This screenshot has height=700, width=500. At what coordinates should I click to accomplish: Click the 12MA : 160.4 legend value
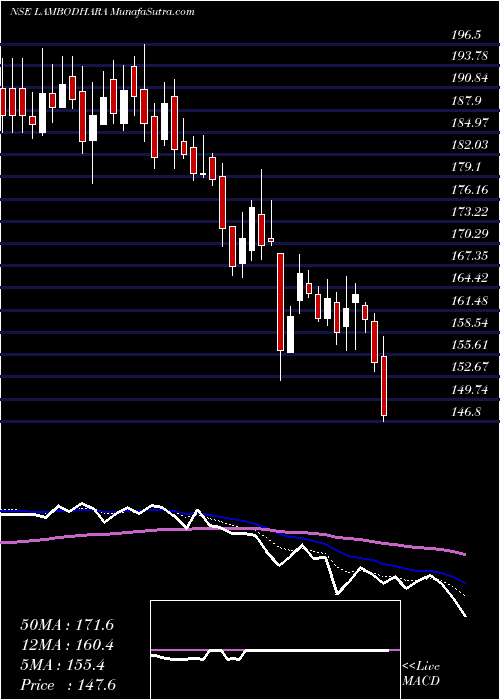[67, 645]
